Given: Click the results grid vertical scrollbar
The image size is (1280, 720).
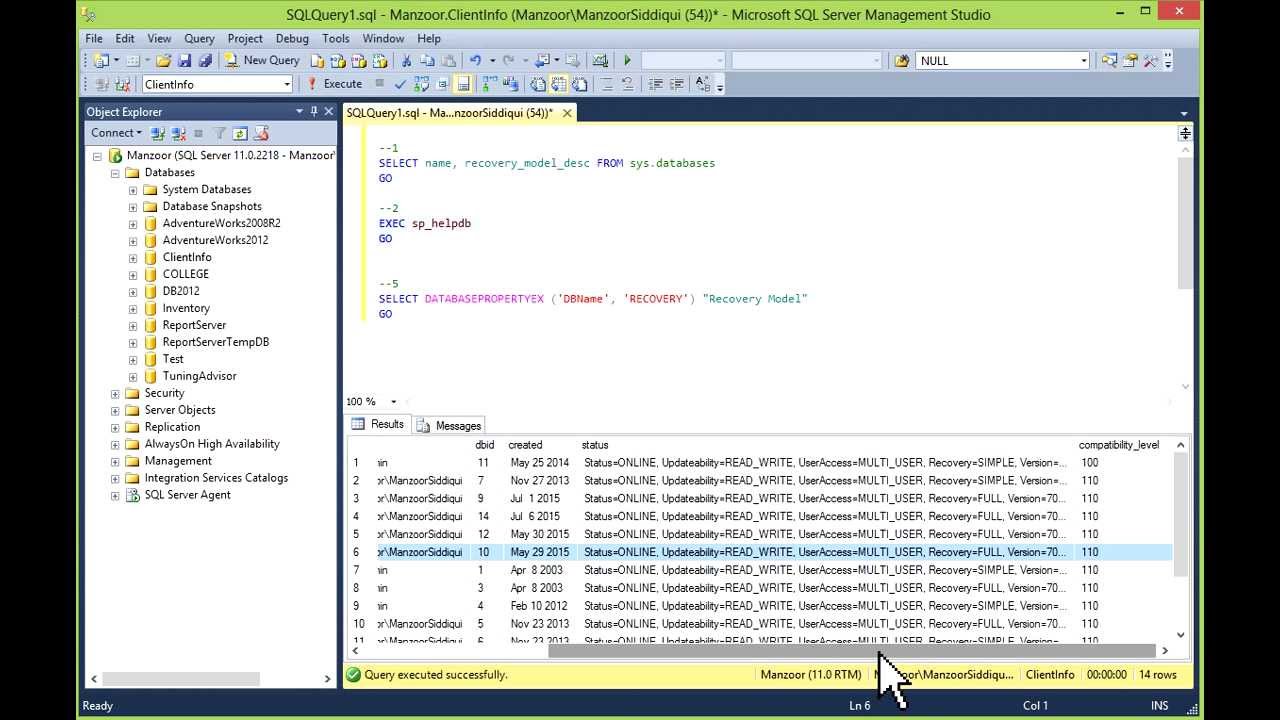Looking at the screenshot, I should click(x=1181, y=516).
